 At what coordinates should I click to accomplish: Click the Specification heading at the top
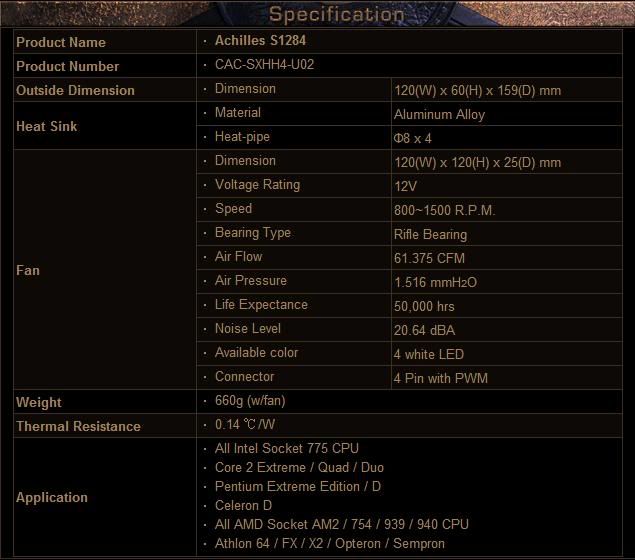(x=336, y=14)
